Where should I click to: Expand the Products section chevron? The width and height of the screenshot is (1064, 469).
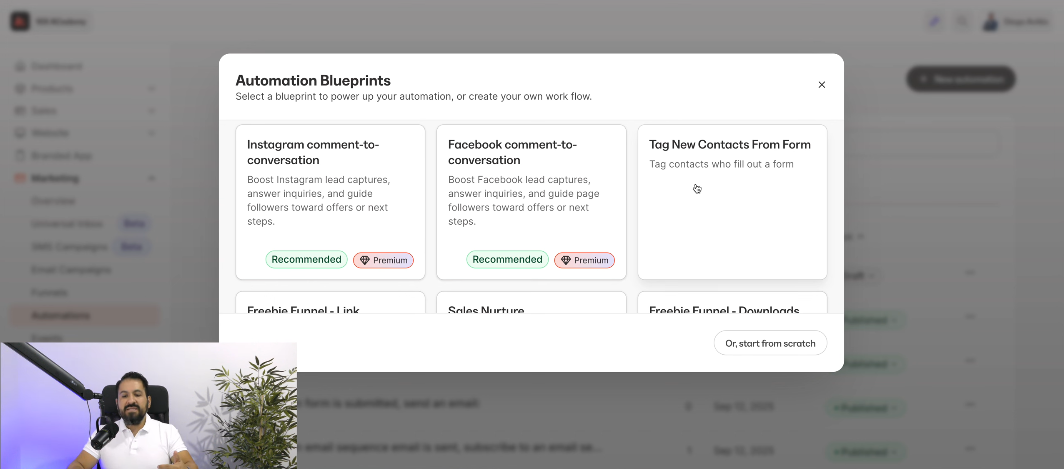[152, 89]
